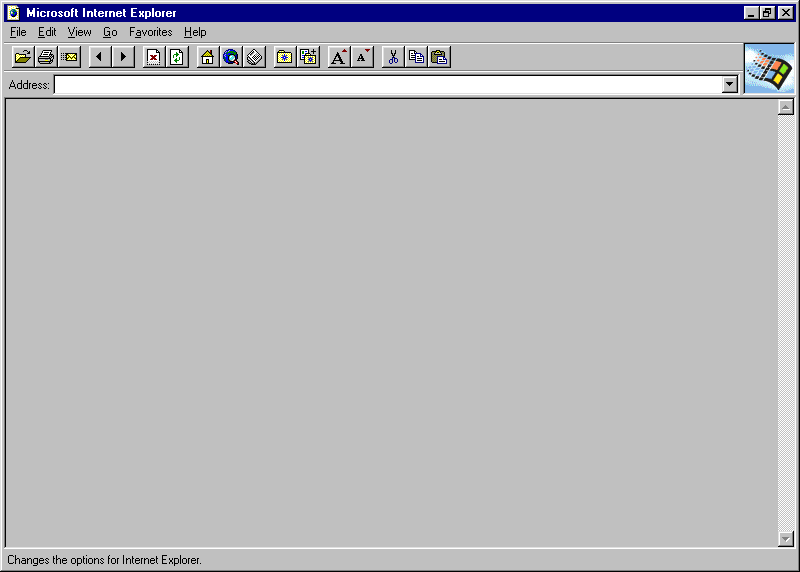800x572 pixels.
Task: Click the vertical scrollbar down arrow
Action: tap(786, 539)
